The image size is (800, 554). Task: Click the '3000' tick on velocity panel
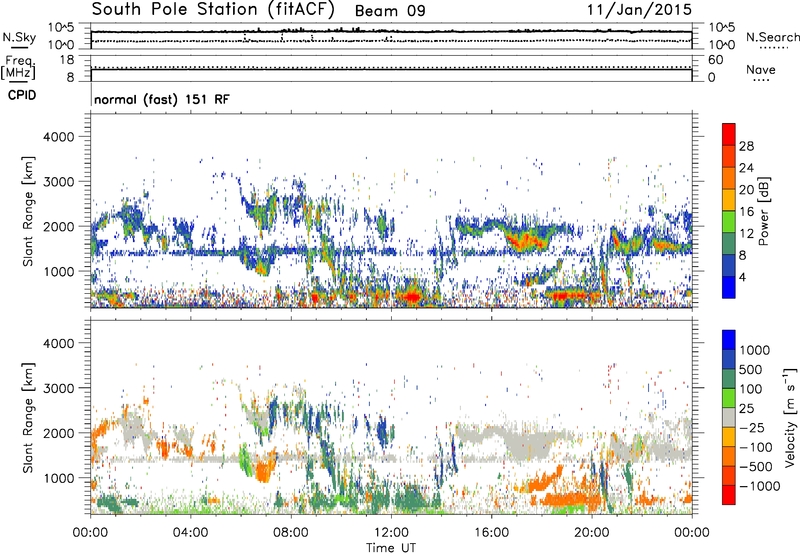point(58,388)
